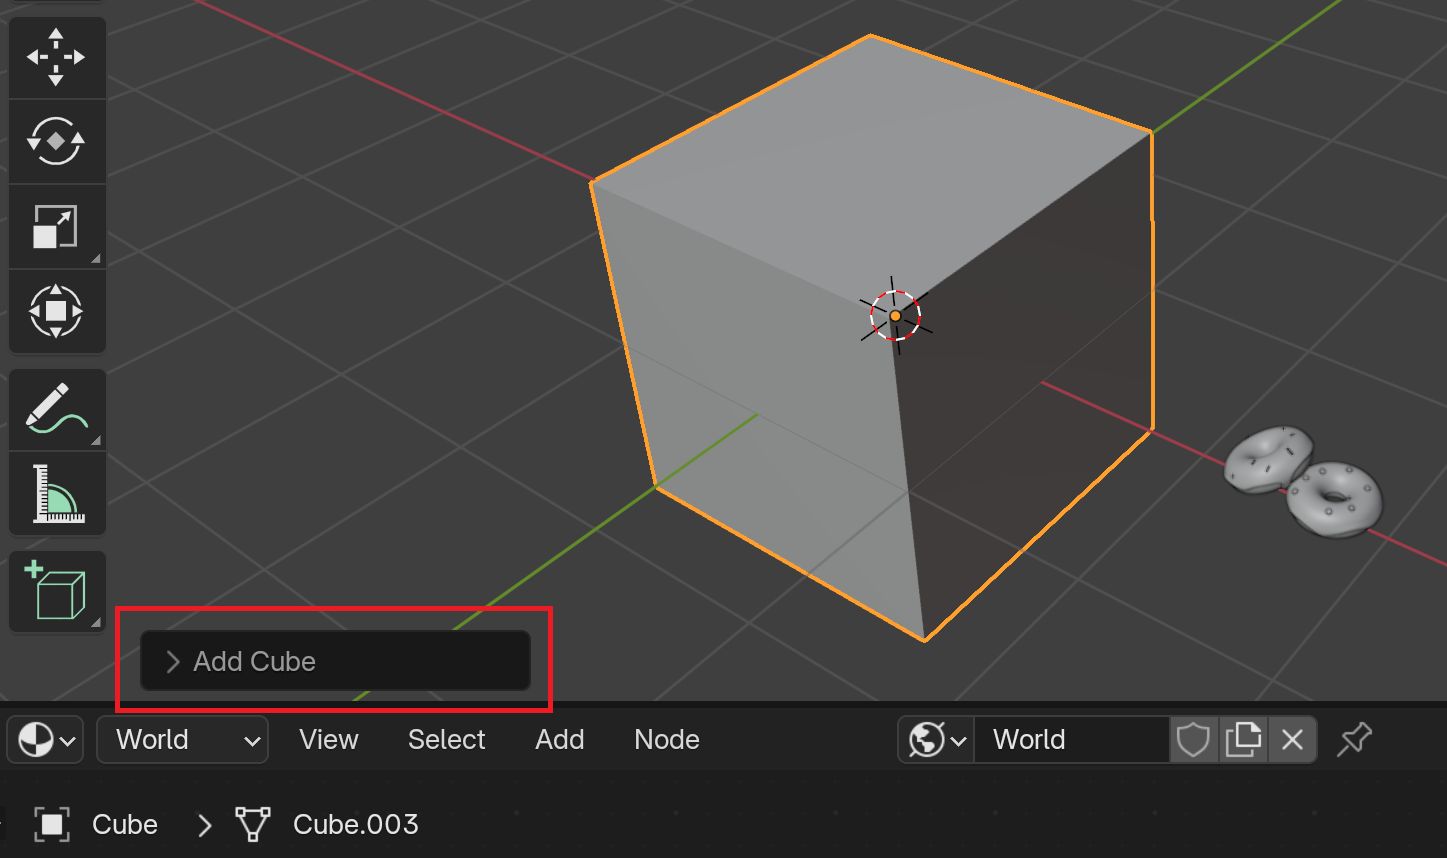
Task: Toggle fake user shield for World
Action: (x=1194, y=740)
